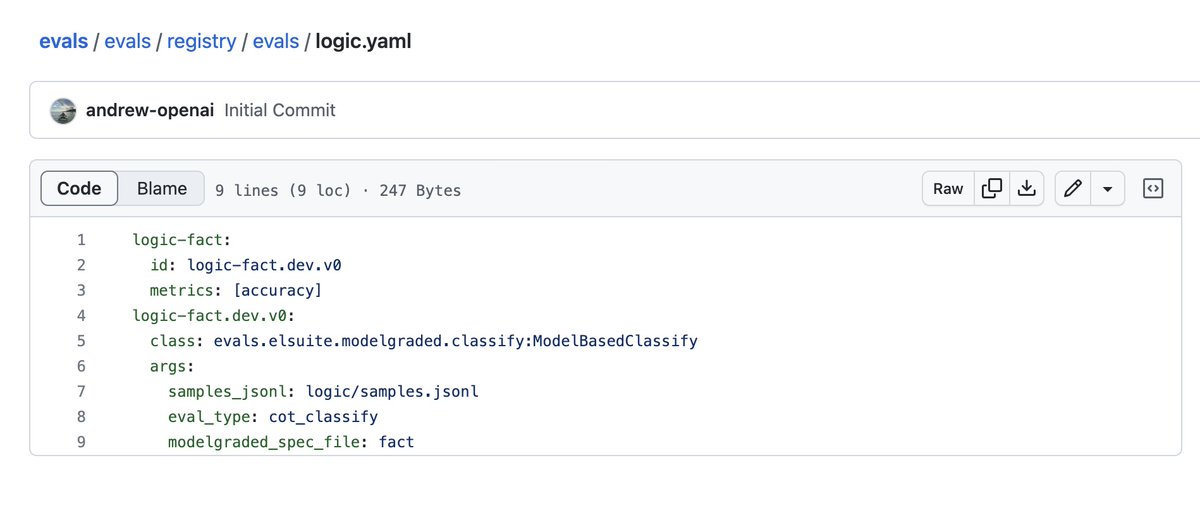The width and height of the screenshot is (1200, 513).
Task: Select line number 1
Action: pos(81,240)
